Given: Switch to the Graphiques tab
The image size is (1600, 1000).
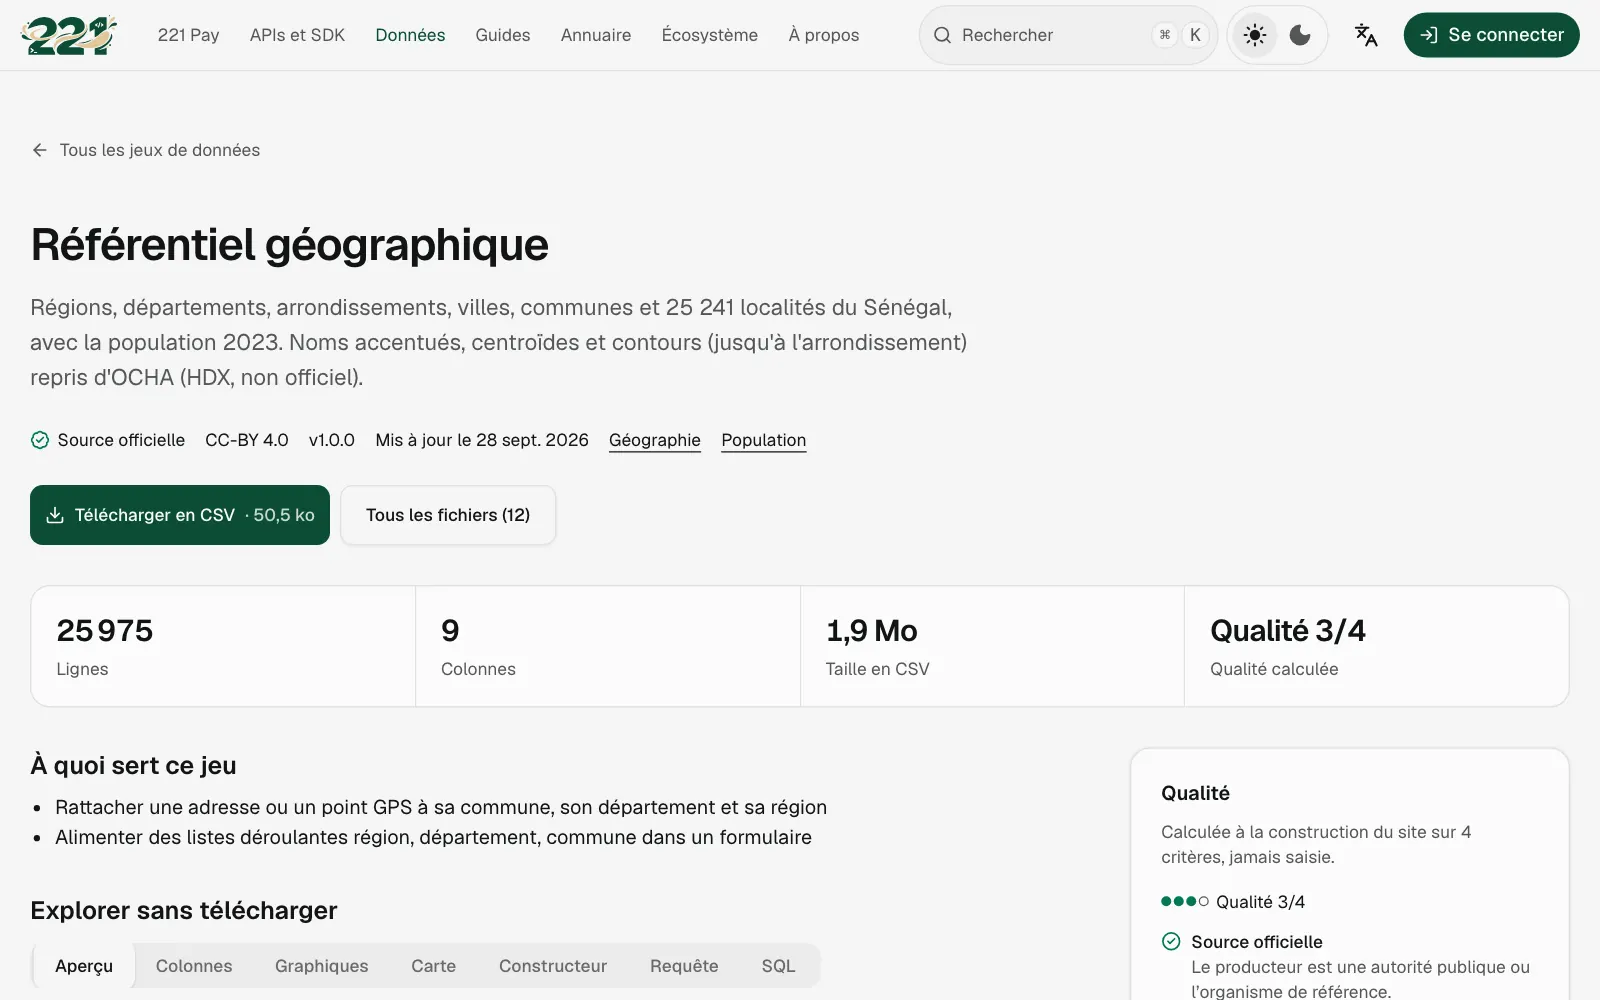Looking at the screenshot, I should point(322,966).
